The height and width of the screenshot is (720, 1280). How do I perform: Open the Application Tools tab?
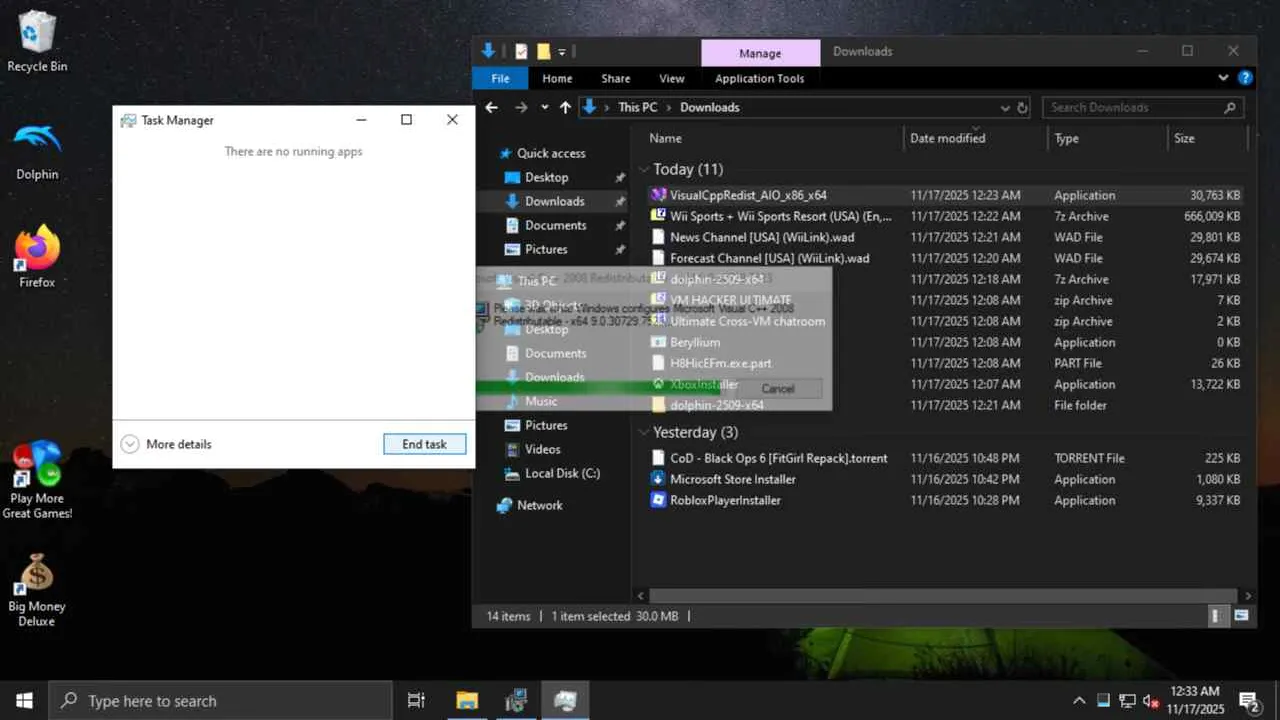[x=760, y=78]
